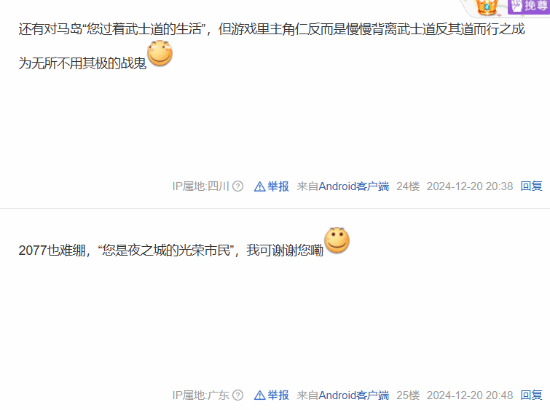The width and height of the screenshot is (550, 410).
Task: Click the timestamp 2024-12-20 20:48
Action: 470,395
